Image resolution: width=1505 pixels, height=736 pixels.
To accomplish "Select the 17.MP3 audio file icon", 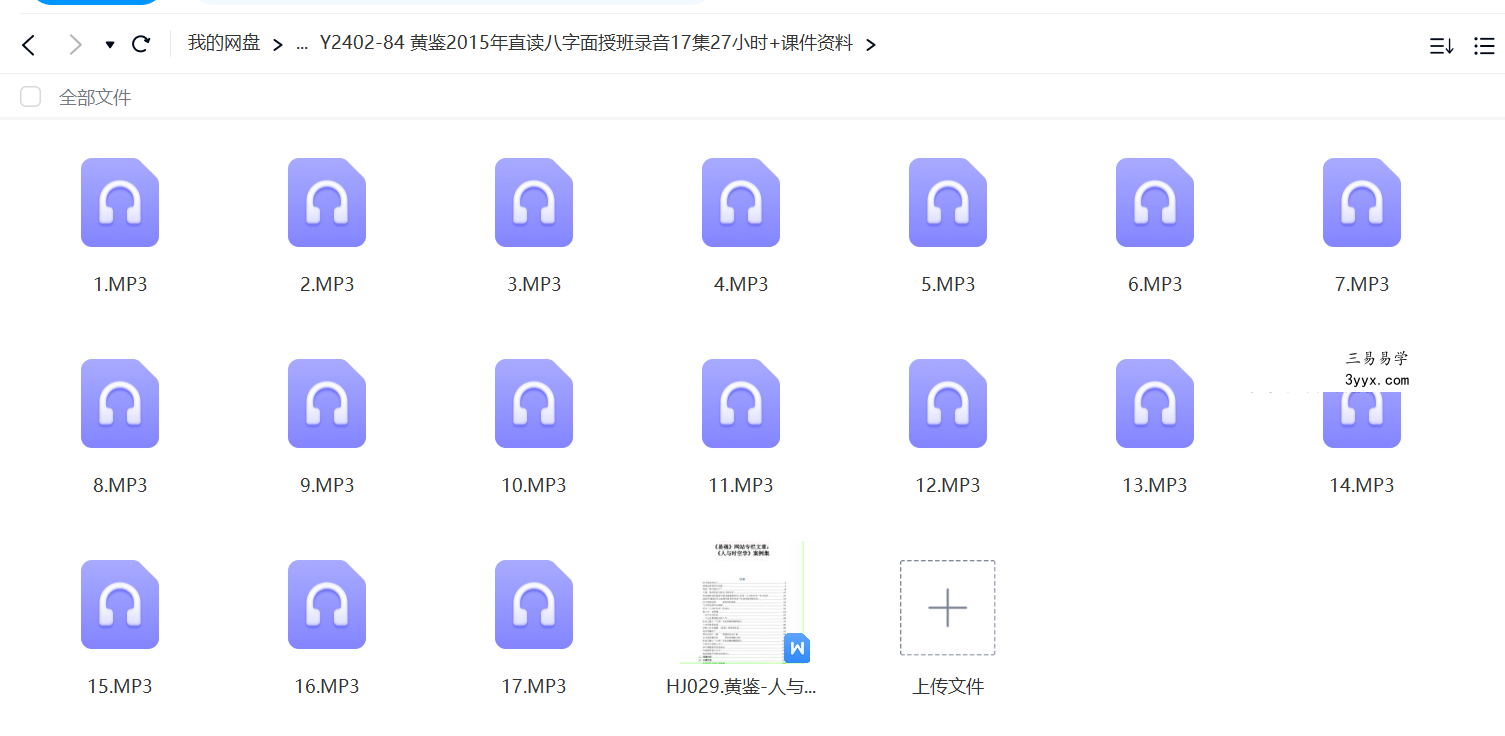I will tap(534, 604).
